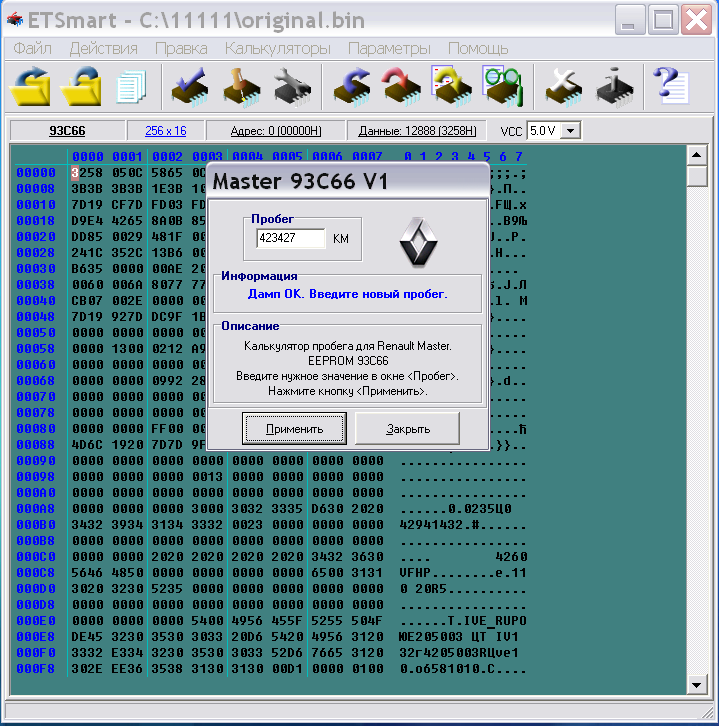This screenshot has height=726, width=719.
Task: Click the Master 93C66 V1 dialog title
Action: (x=300, y=181)
